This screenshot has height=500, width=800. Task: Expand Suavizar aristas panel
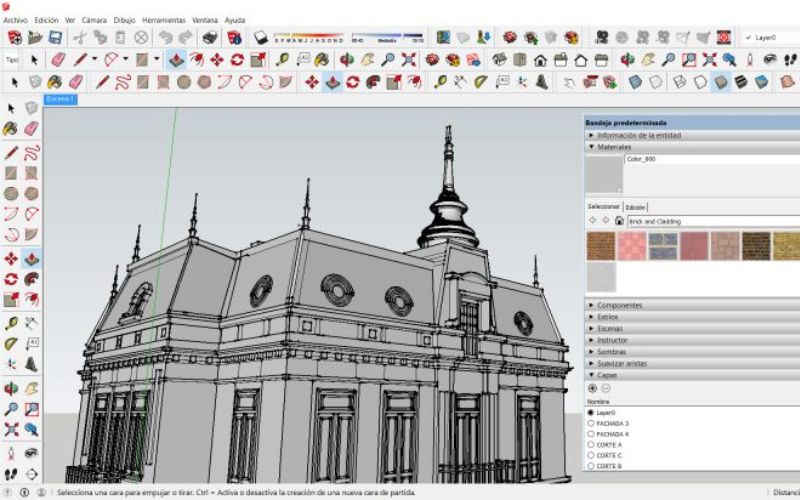coord(692,363)
